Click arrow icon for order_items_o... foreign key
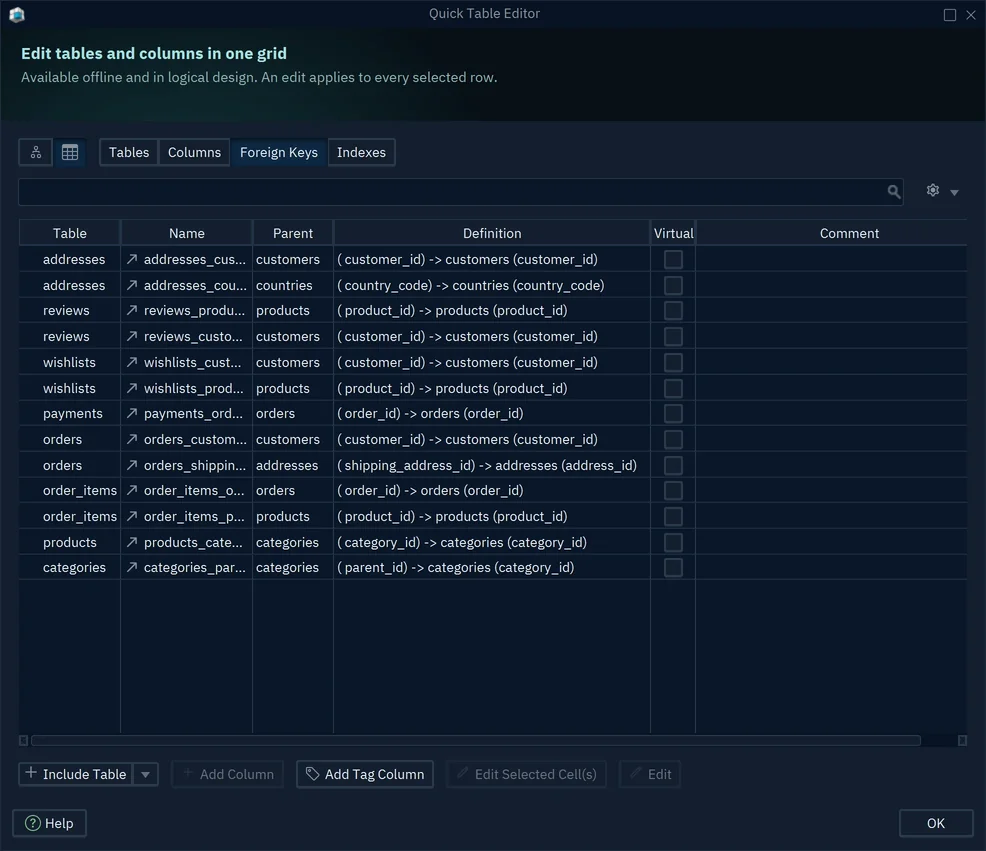 (x=131, y=491)
